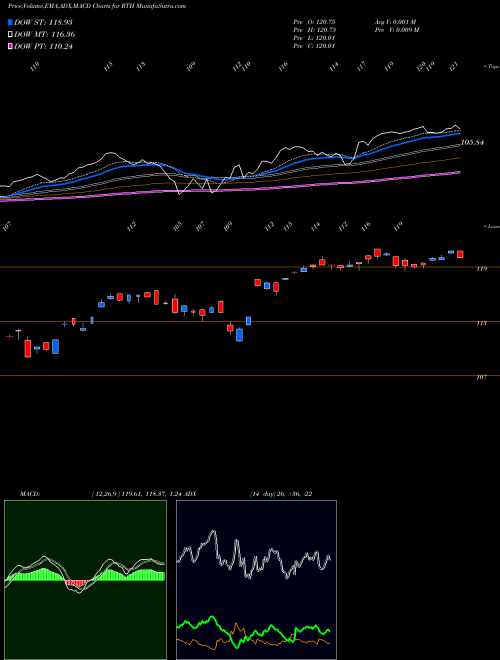Select the 'DOW PT: 110.24' legend label
The height and width of the screenshot is (660, 500).
(43, 46)
